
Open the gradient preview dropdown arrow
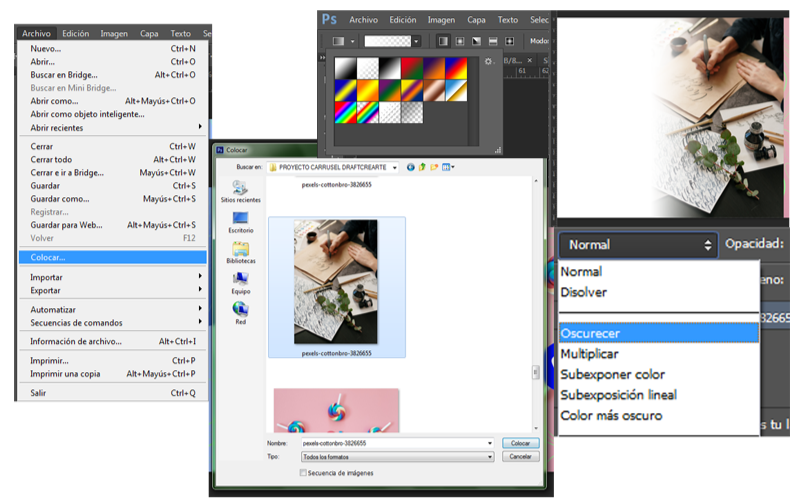pos(416,41)
